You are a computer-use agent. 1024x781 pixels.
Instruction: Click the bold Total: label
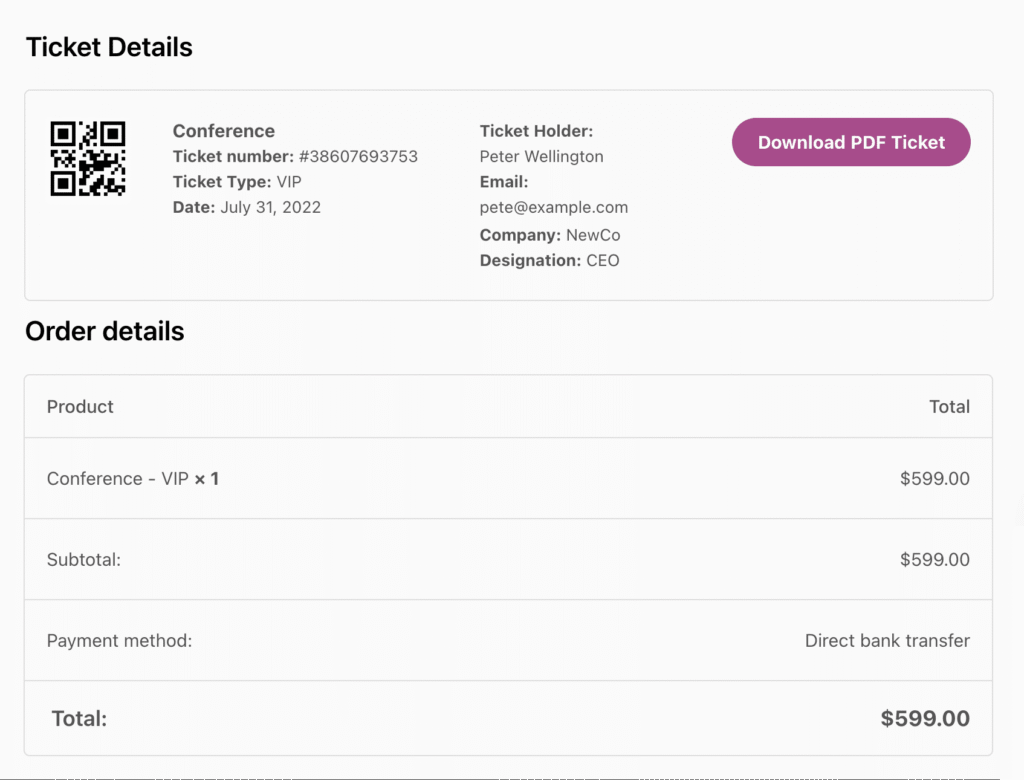[79, 718]
